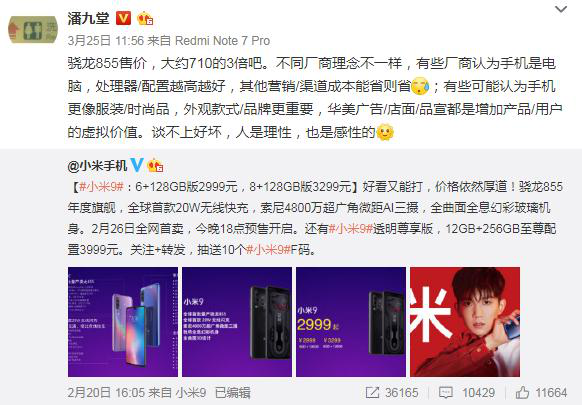The image size is (582, 405).
Task: Open the 3月25日 11:56 timestamp link
Action: tap(105, 40)
